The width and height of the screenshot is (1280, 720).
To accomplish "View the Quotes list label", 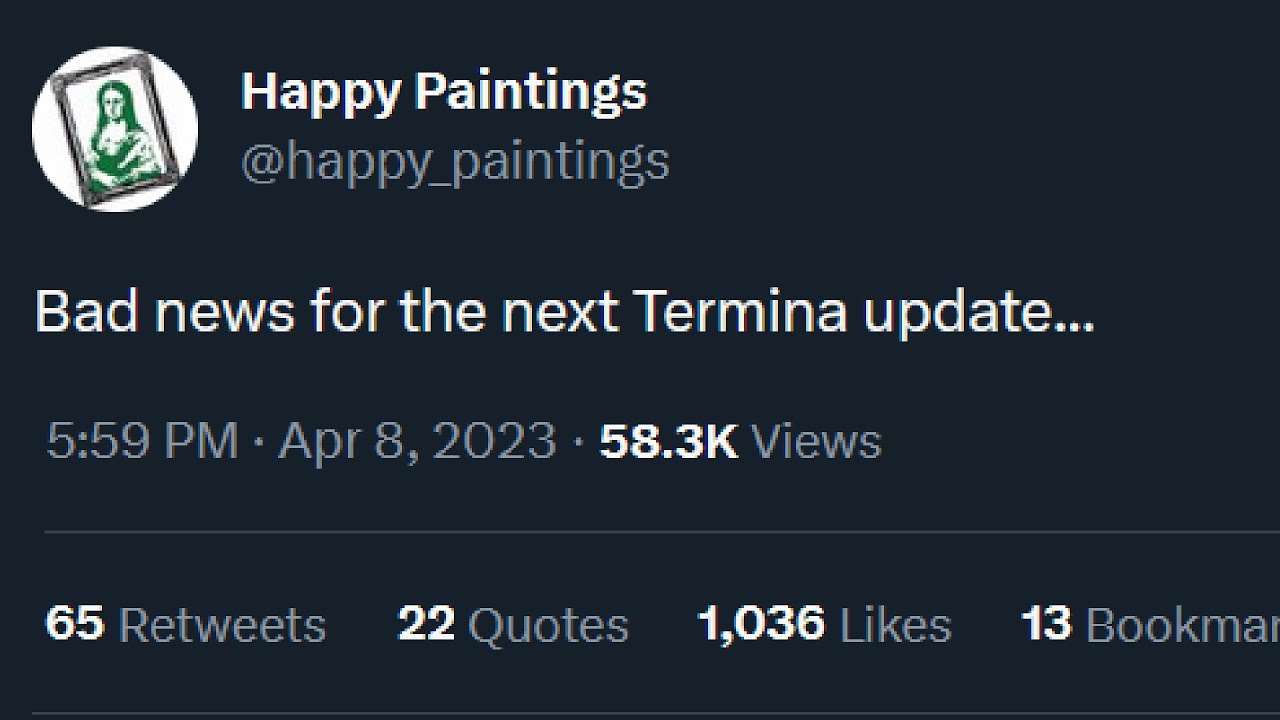I will pos(548,626).
